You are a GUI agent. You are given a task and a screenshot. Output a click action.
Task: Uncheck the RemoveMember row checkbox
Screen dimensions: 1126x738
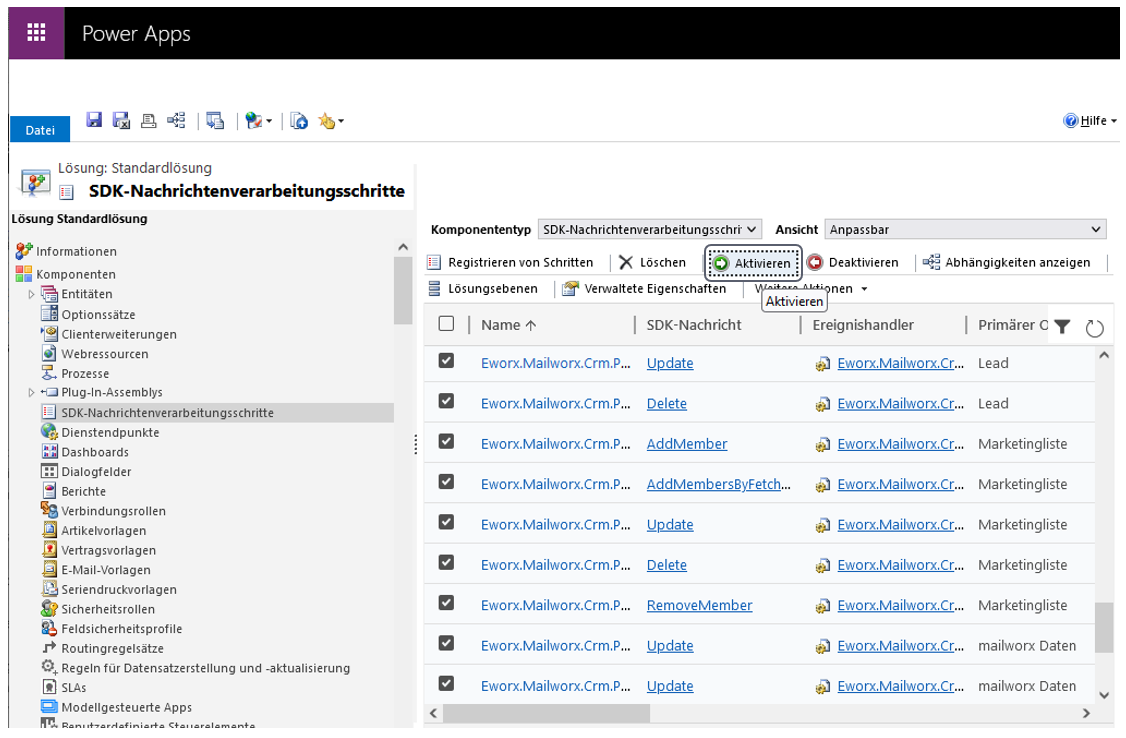point(446,602)
